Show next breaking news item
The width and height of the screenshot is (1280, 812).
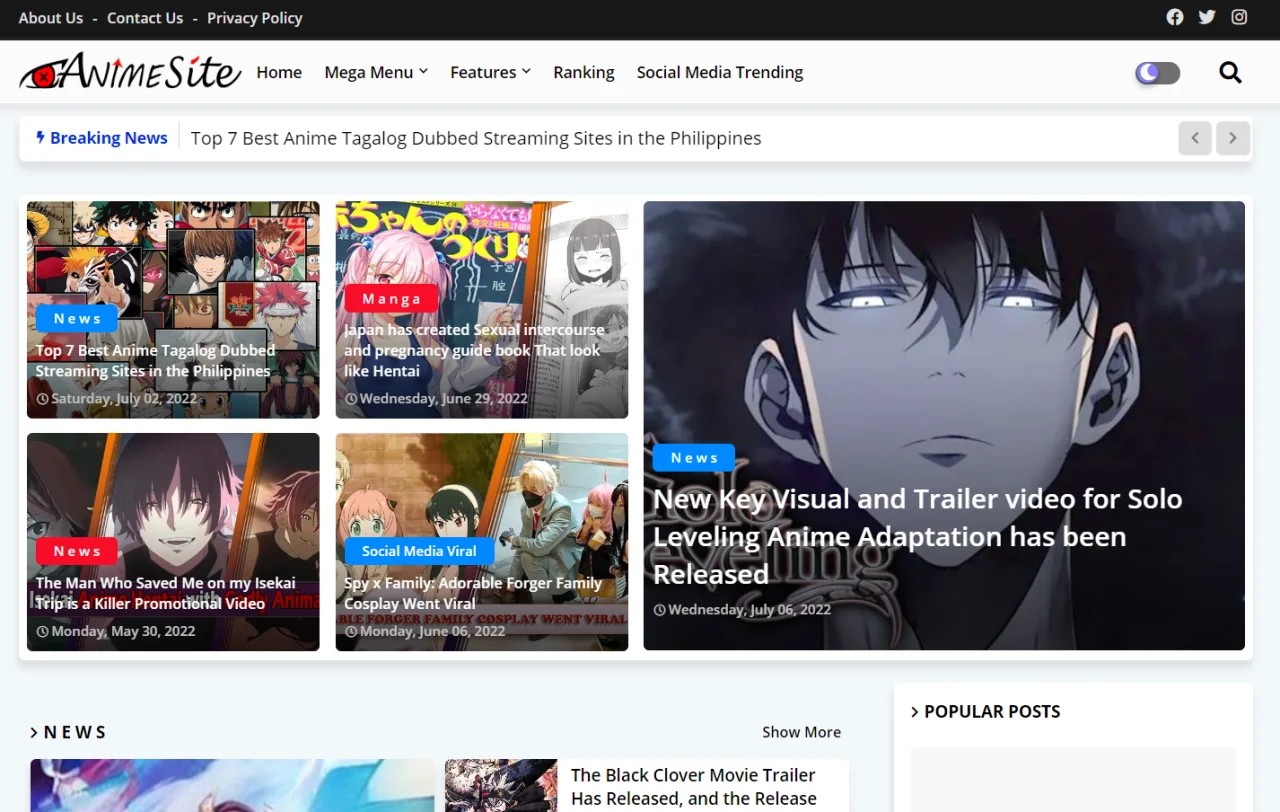[1233, 138]
